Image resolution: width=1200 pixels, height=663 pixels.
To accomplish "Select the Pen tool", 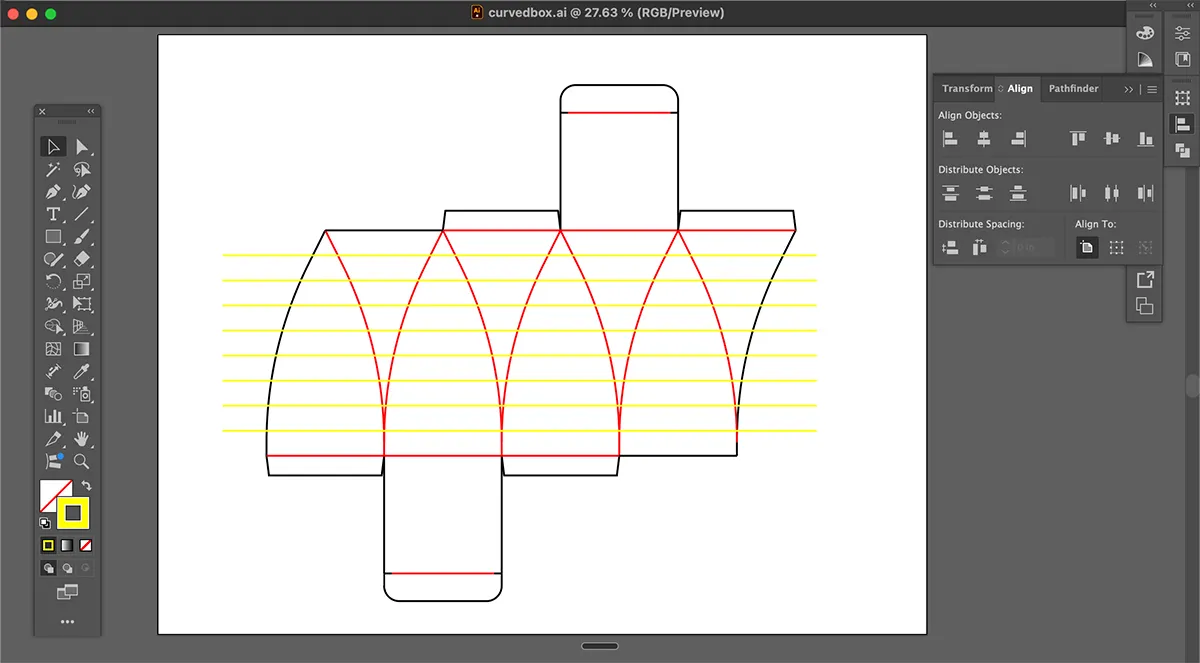I will pyautogui.click(x=54, y=192).
